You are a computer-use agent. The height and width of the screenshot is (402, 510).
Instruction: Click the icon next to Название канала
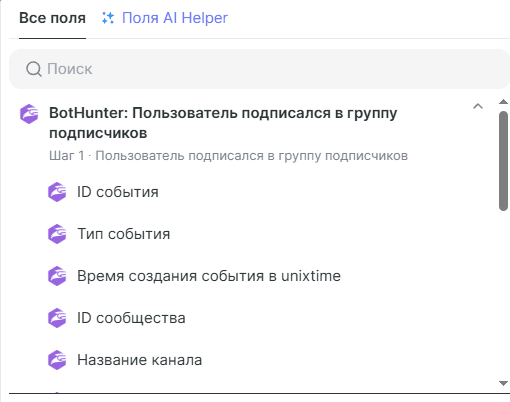pyautogui.click(x=57, y=360)
